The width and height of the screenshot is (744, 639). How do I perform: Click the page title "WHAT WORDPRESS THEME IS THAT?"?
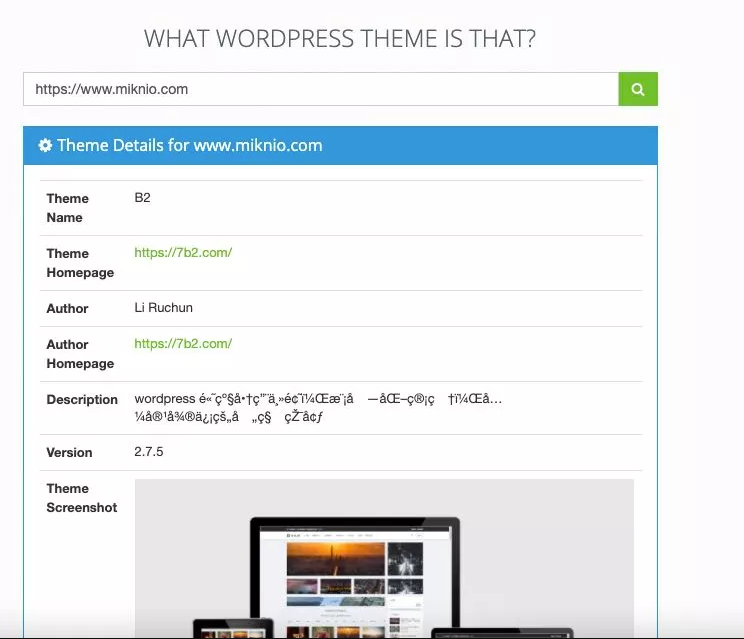tap(340, 38)
